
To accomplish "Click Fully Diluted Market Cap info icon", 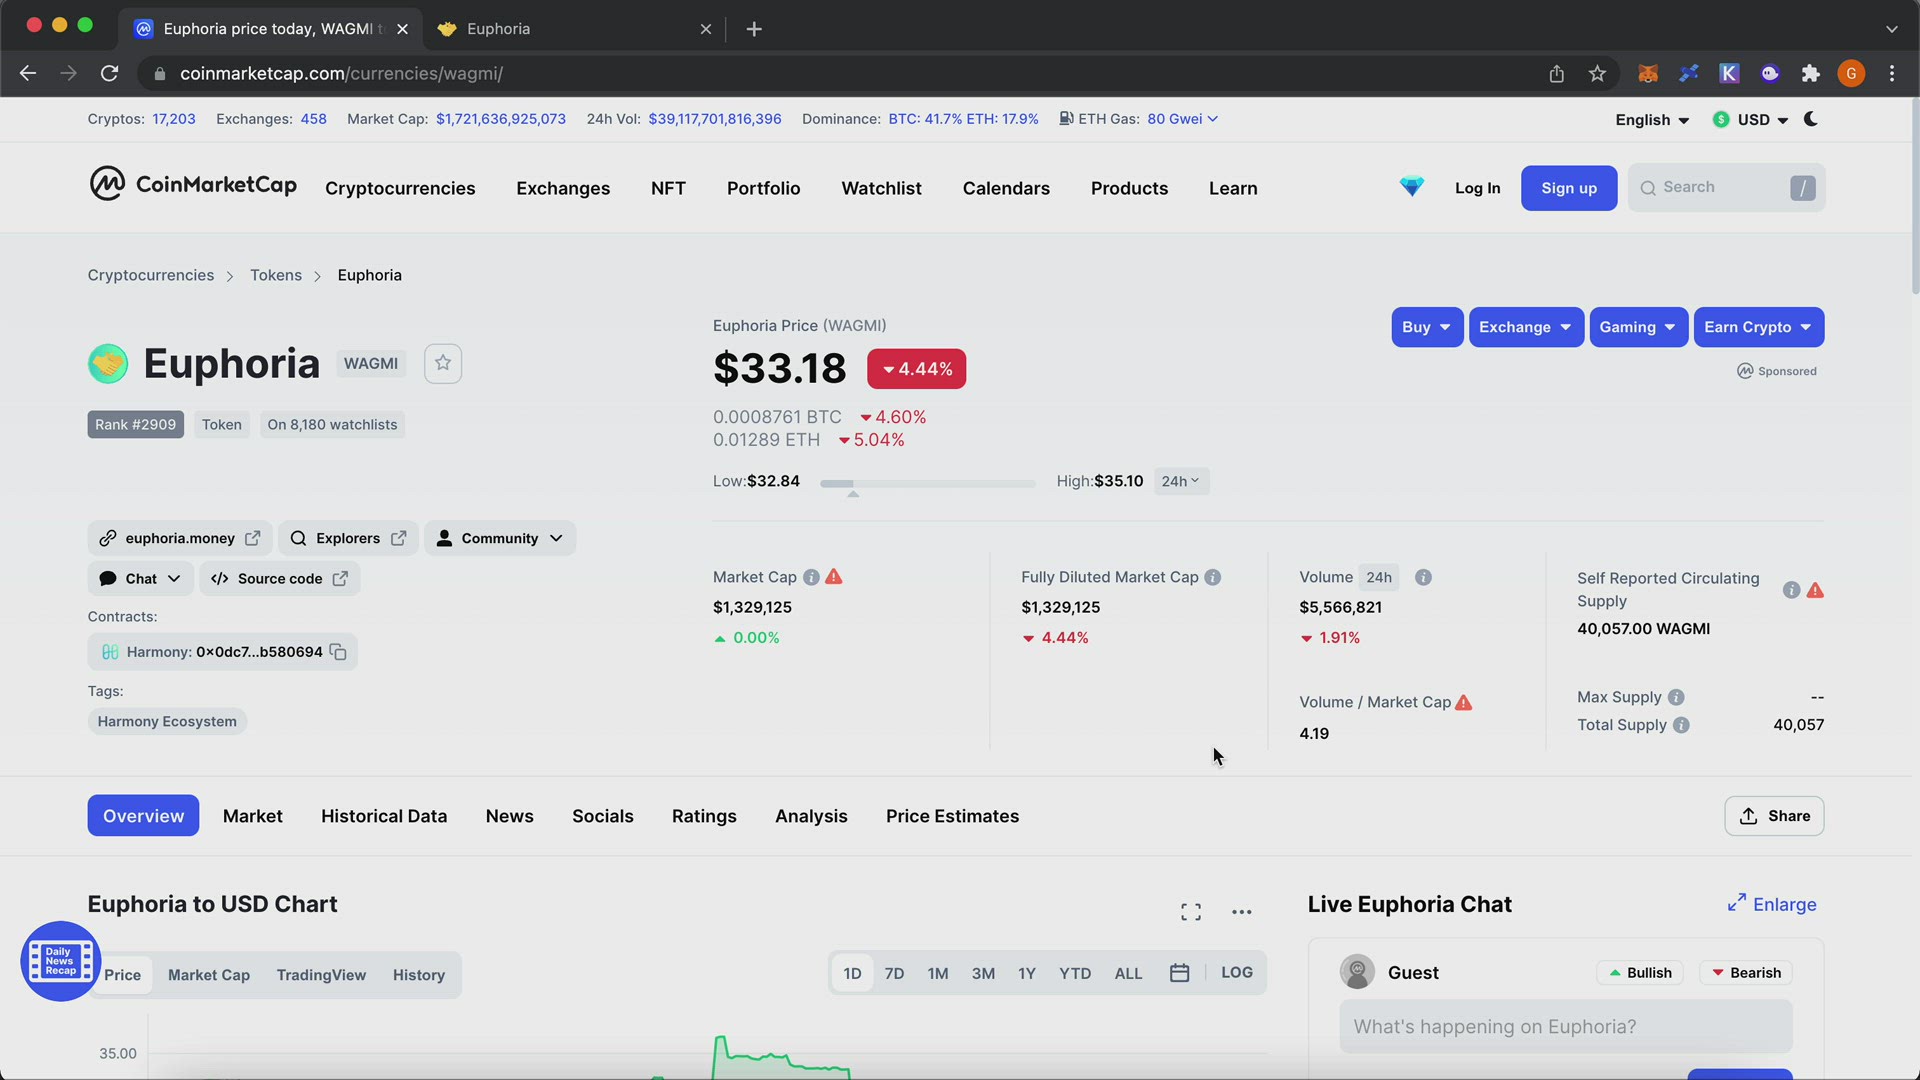I will [x=1212, y=577].
